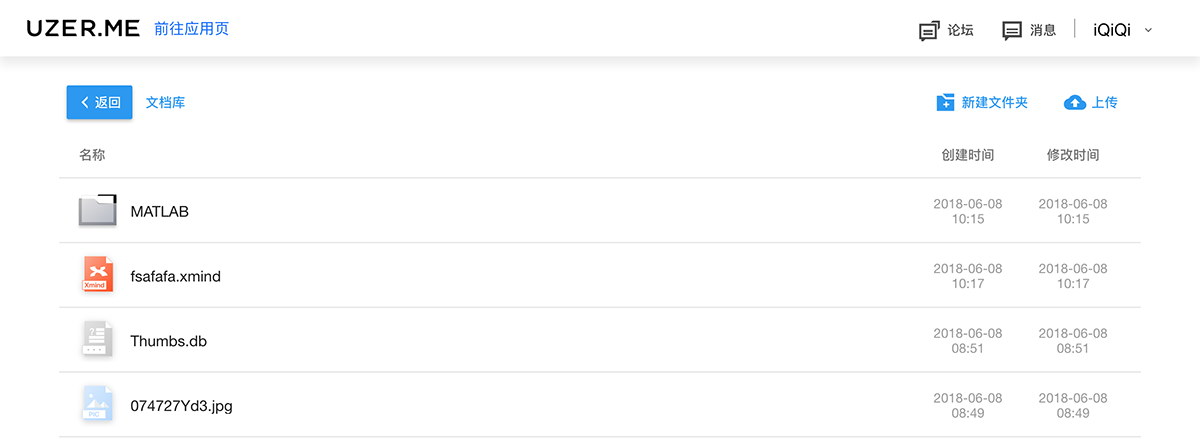The width and height of the screenshot is (1200, 441).
Task: Open the MATLAB folder icon
Action: click(x=98, y=210)
